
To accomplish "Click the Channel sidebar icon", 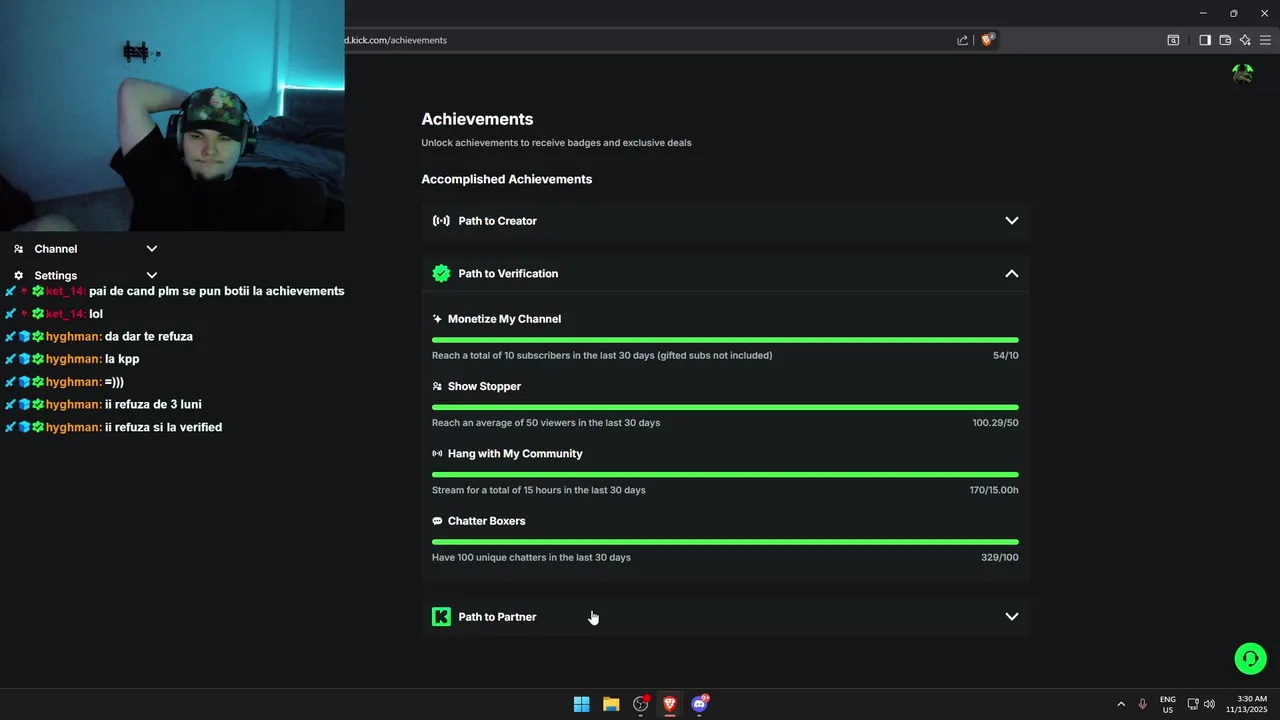I will [x=18, y=249].
